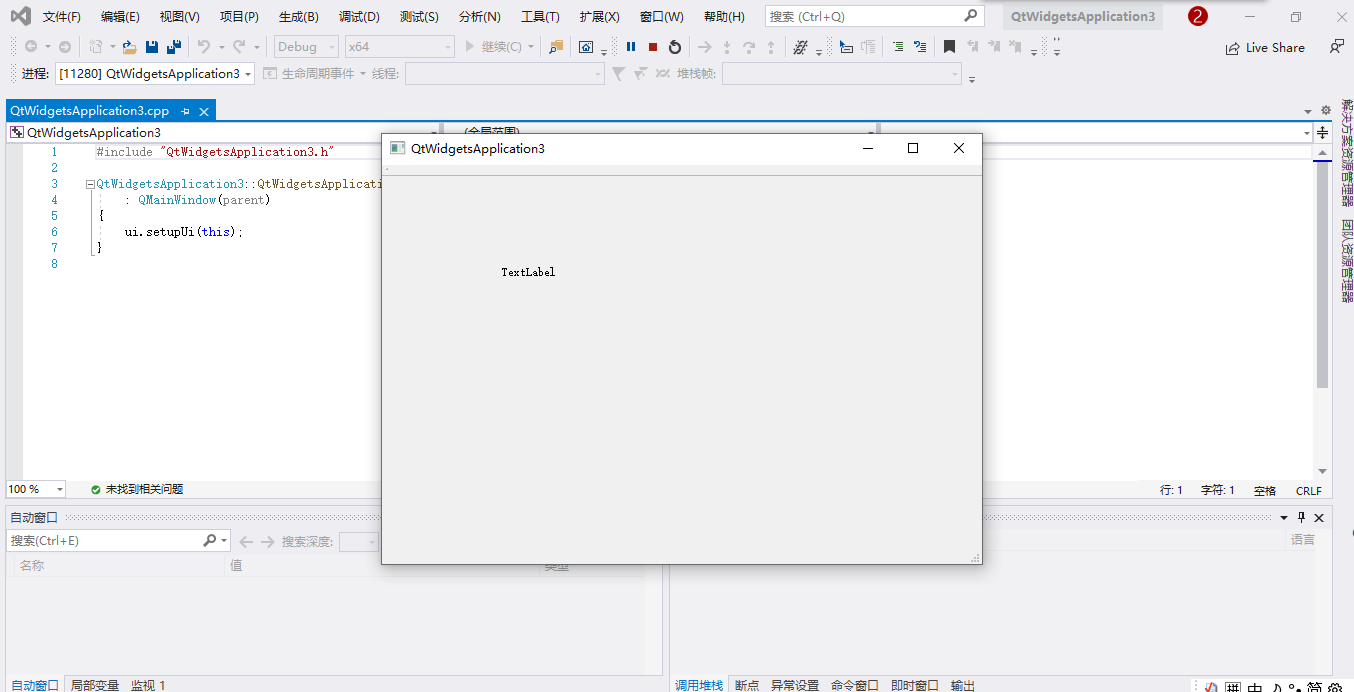Click the QtWidgetsApplication3 solution name label

[x=1083, y=16]
